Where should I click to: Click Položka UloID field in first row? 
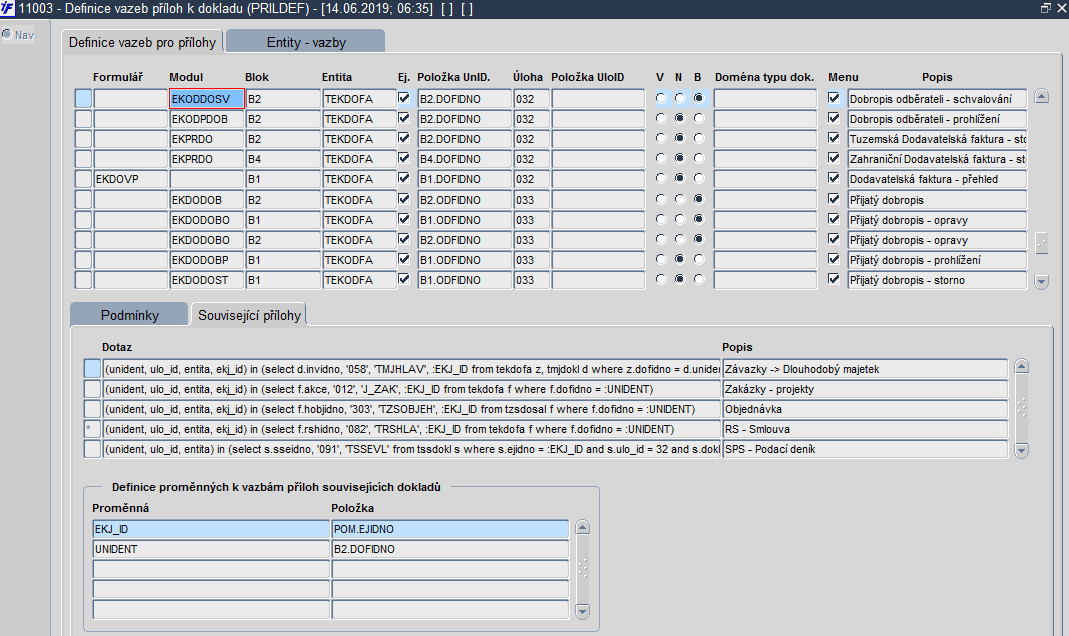click(x=598, y=99)
